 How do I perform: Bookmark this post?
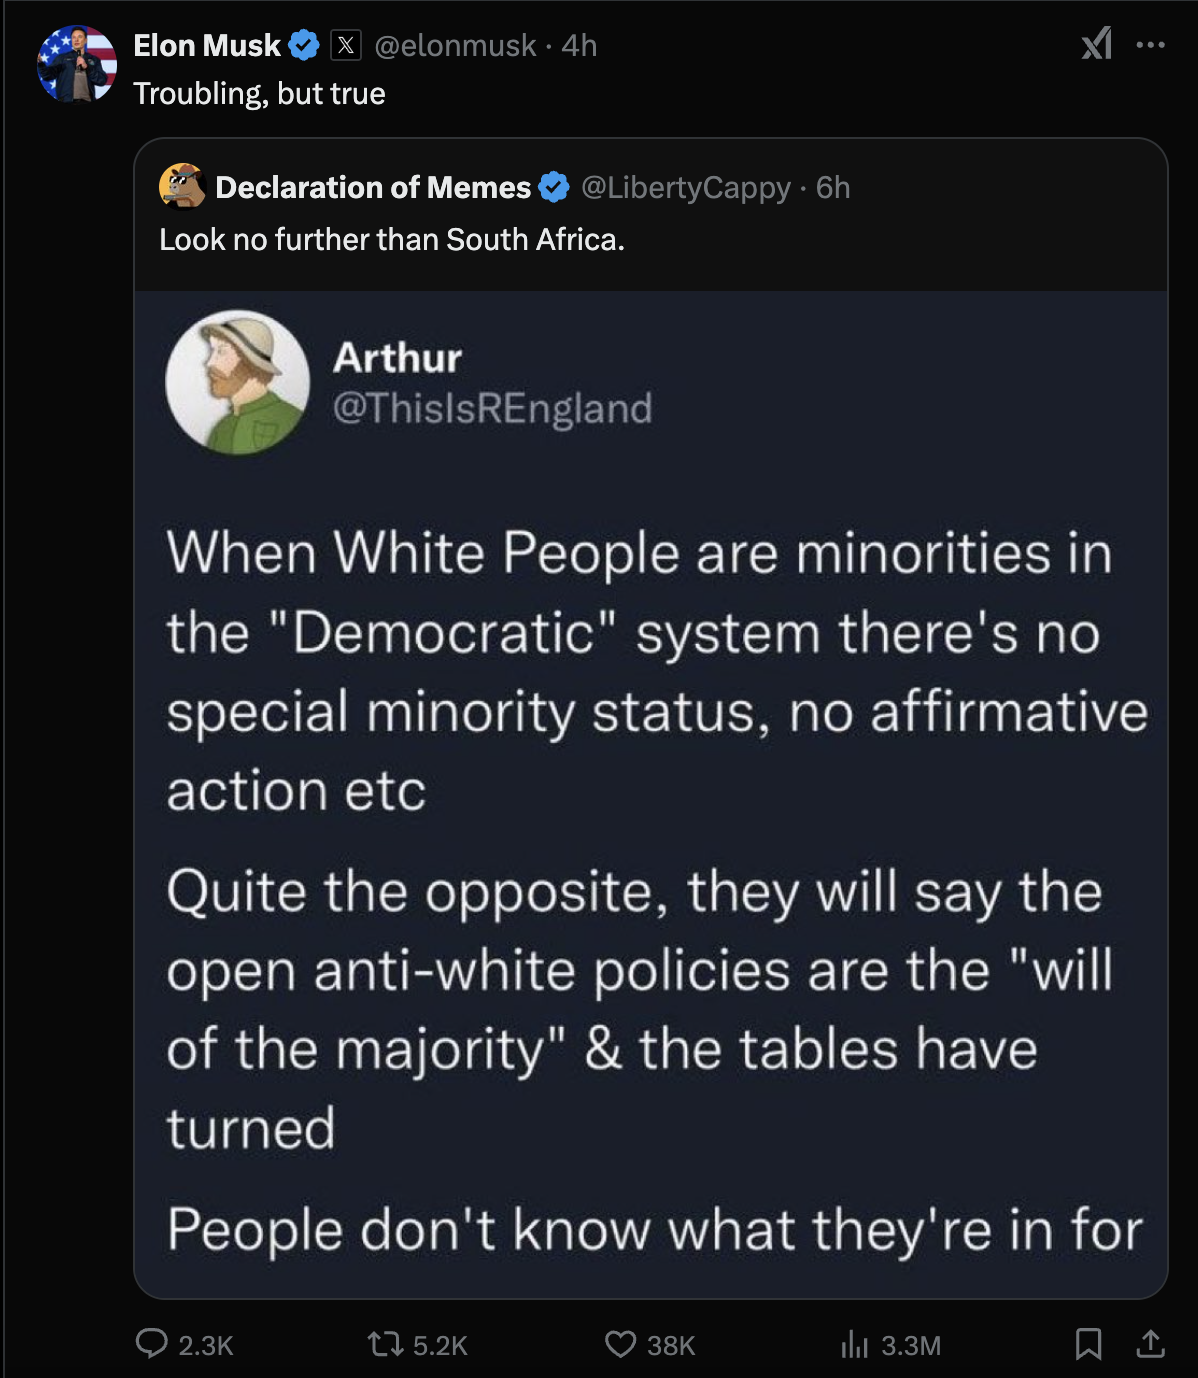click(1088, 1343)
